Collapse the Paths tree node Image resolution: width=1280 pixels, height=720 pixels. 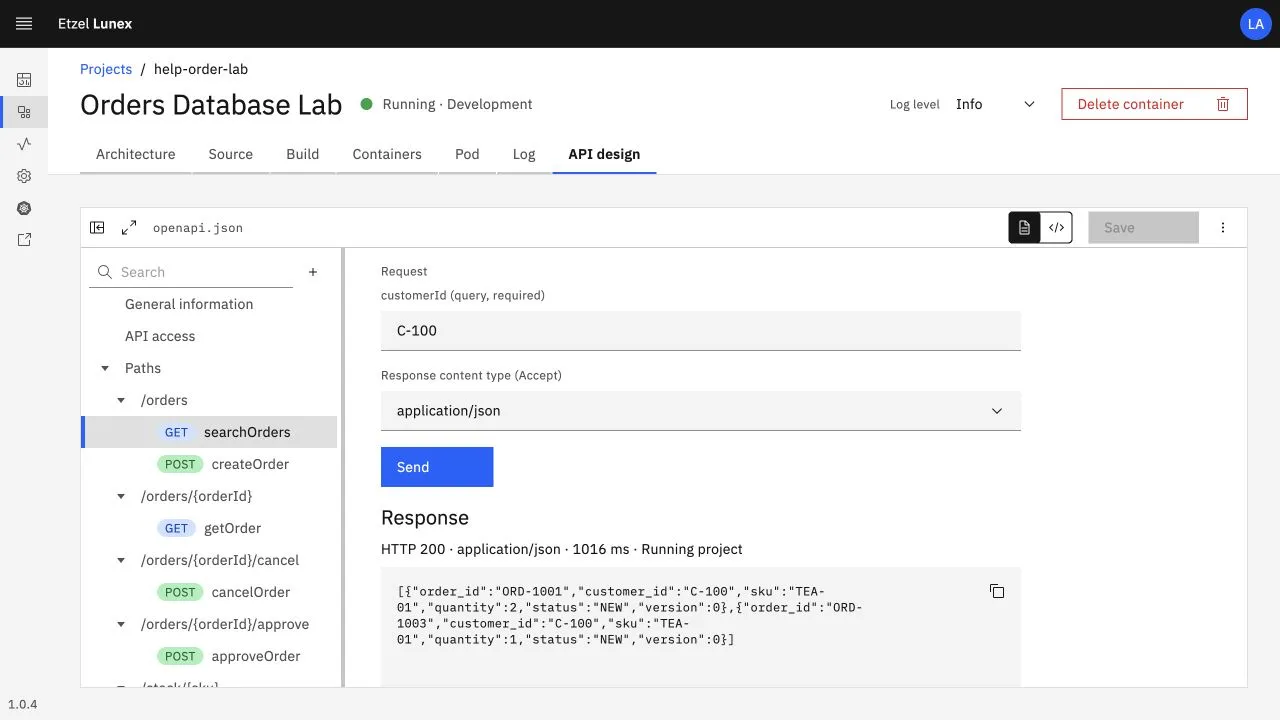coord(106,368)
